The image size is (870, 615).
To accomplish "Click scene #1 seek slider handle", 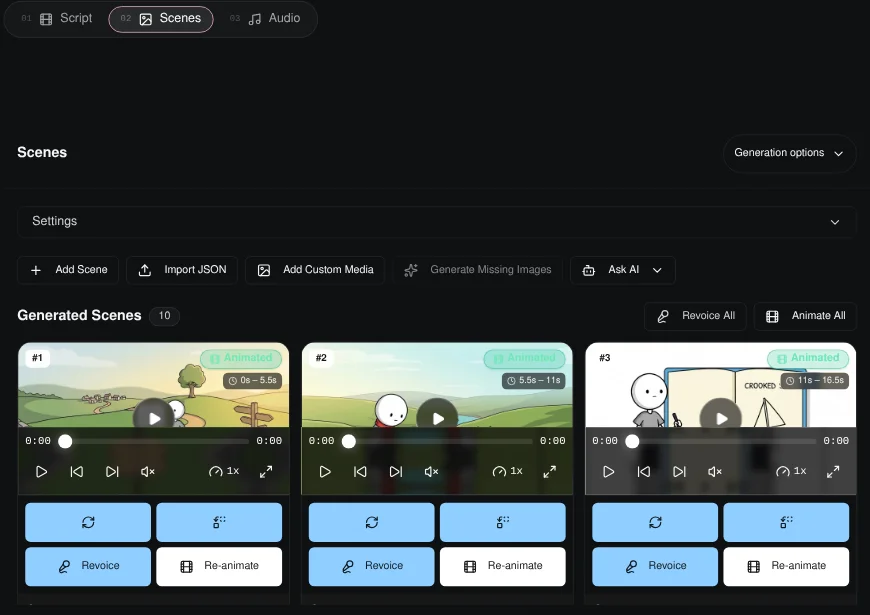I will pyautogui.click(x=65, y=441).
